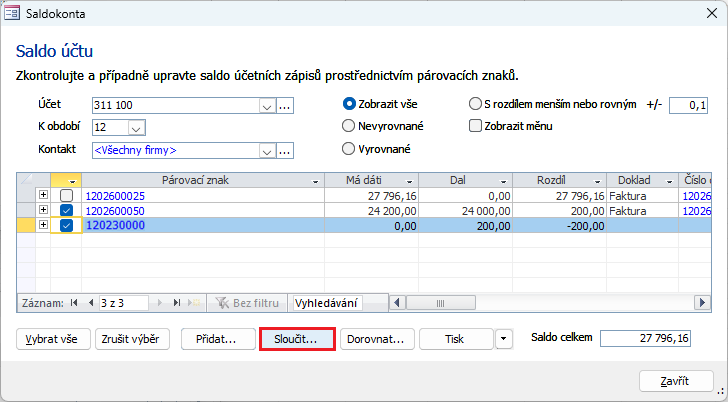Screen dimensions: 728x402
Task: Open Párovací znak column filter arrow
Action: point(316,181)
